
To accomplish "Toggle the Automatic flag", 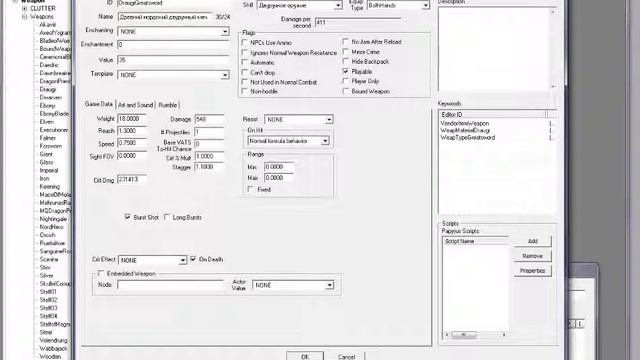I will pos(245,62).
